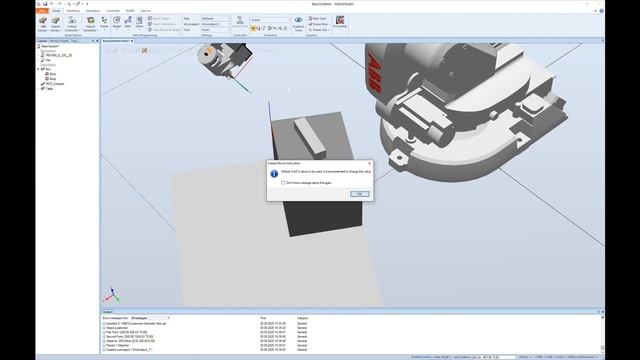Image resolution: width=640 pixels, height=360 pixels.
Task: Click View Robot at Target
Action: click(x=164, y=30)
